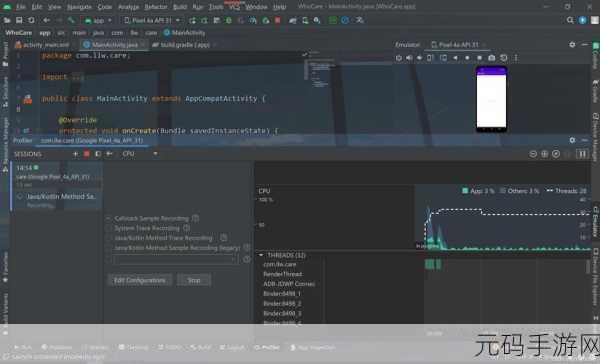The height and width of the screenshot is (364, 600).
Task: Open the Edit menu
Action: click(x=37, y=7)
